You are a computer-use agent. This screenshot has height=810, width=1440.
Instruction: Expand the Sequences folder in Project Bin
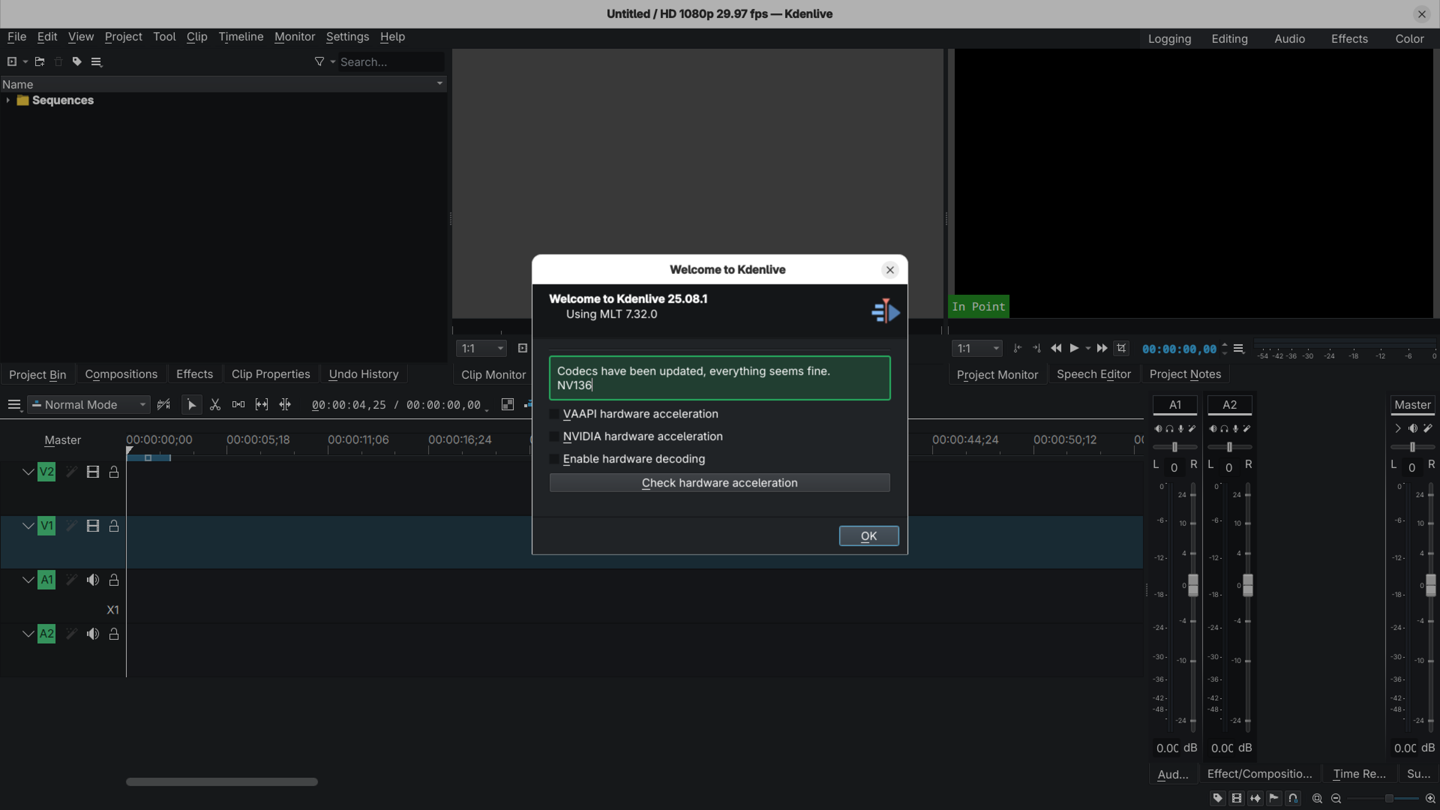[x=8, y=101]
